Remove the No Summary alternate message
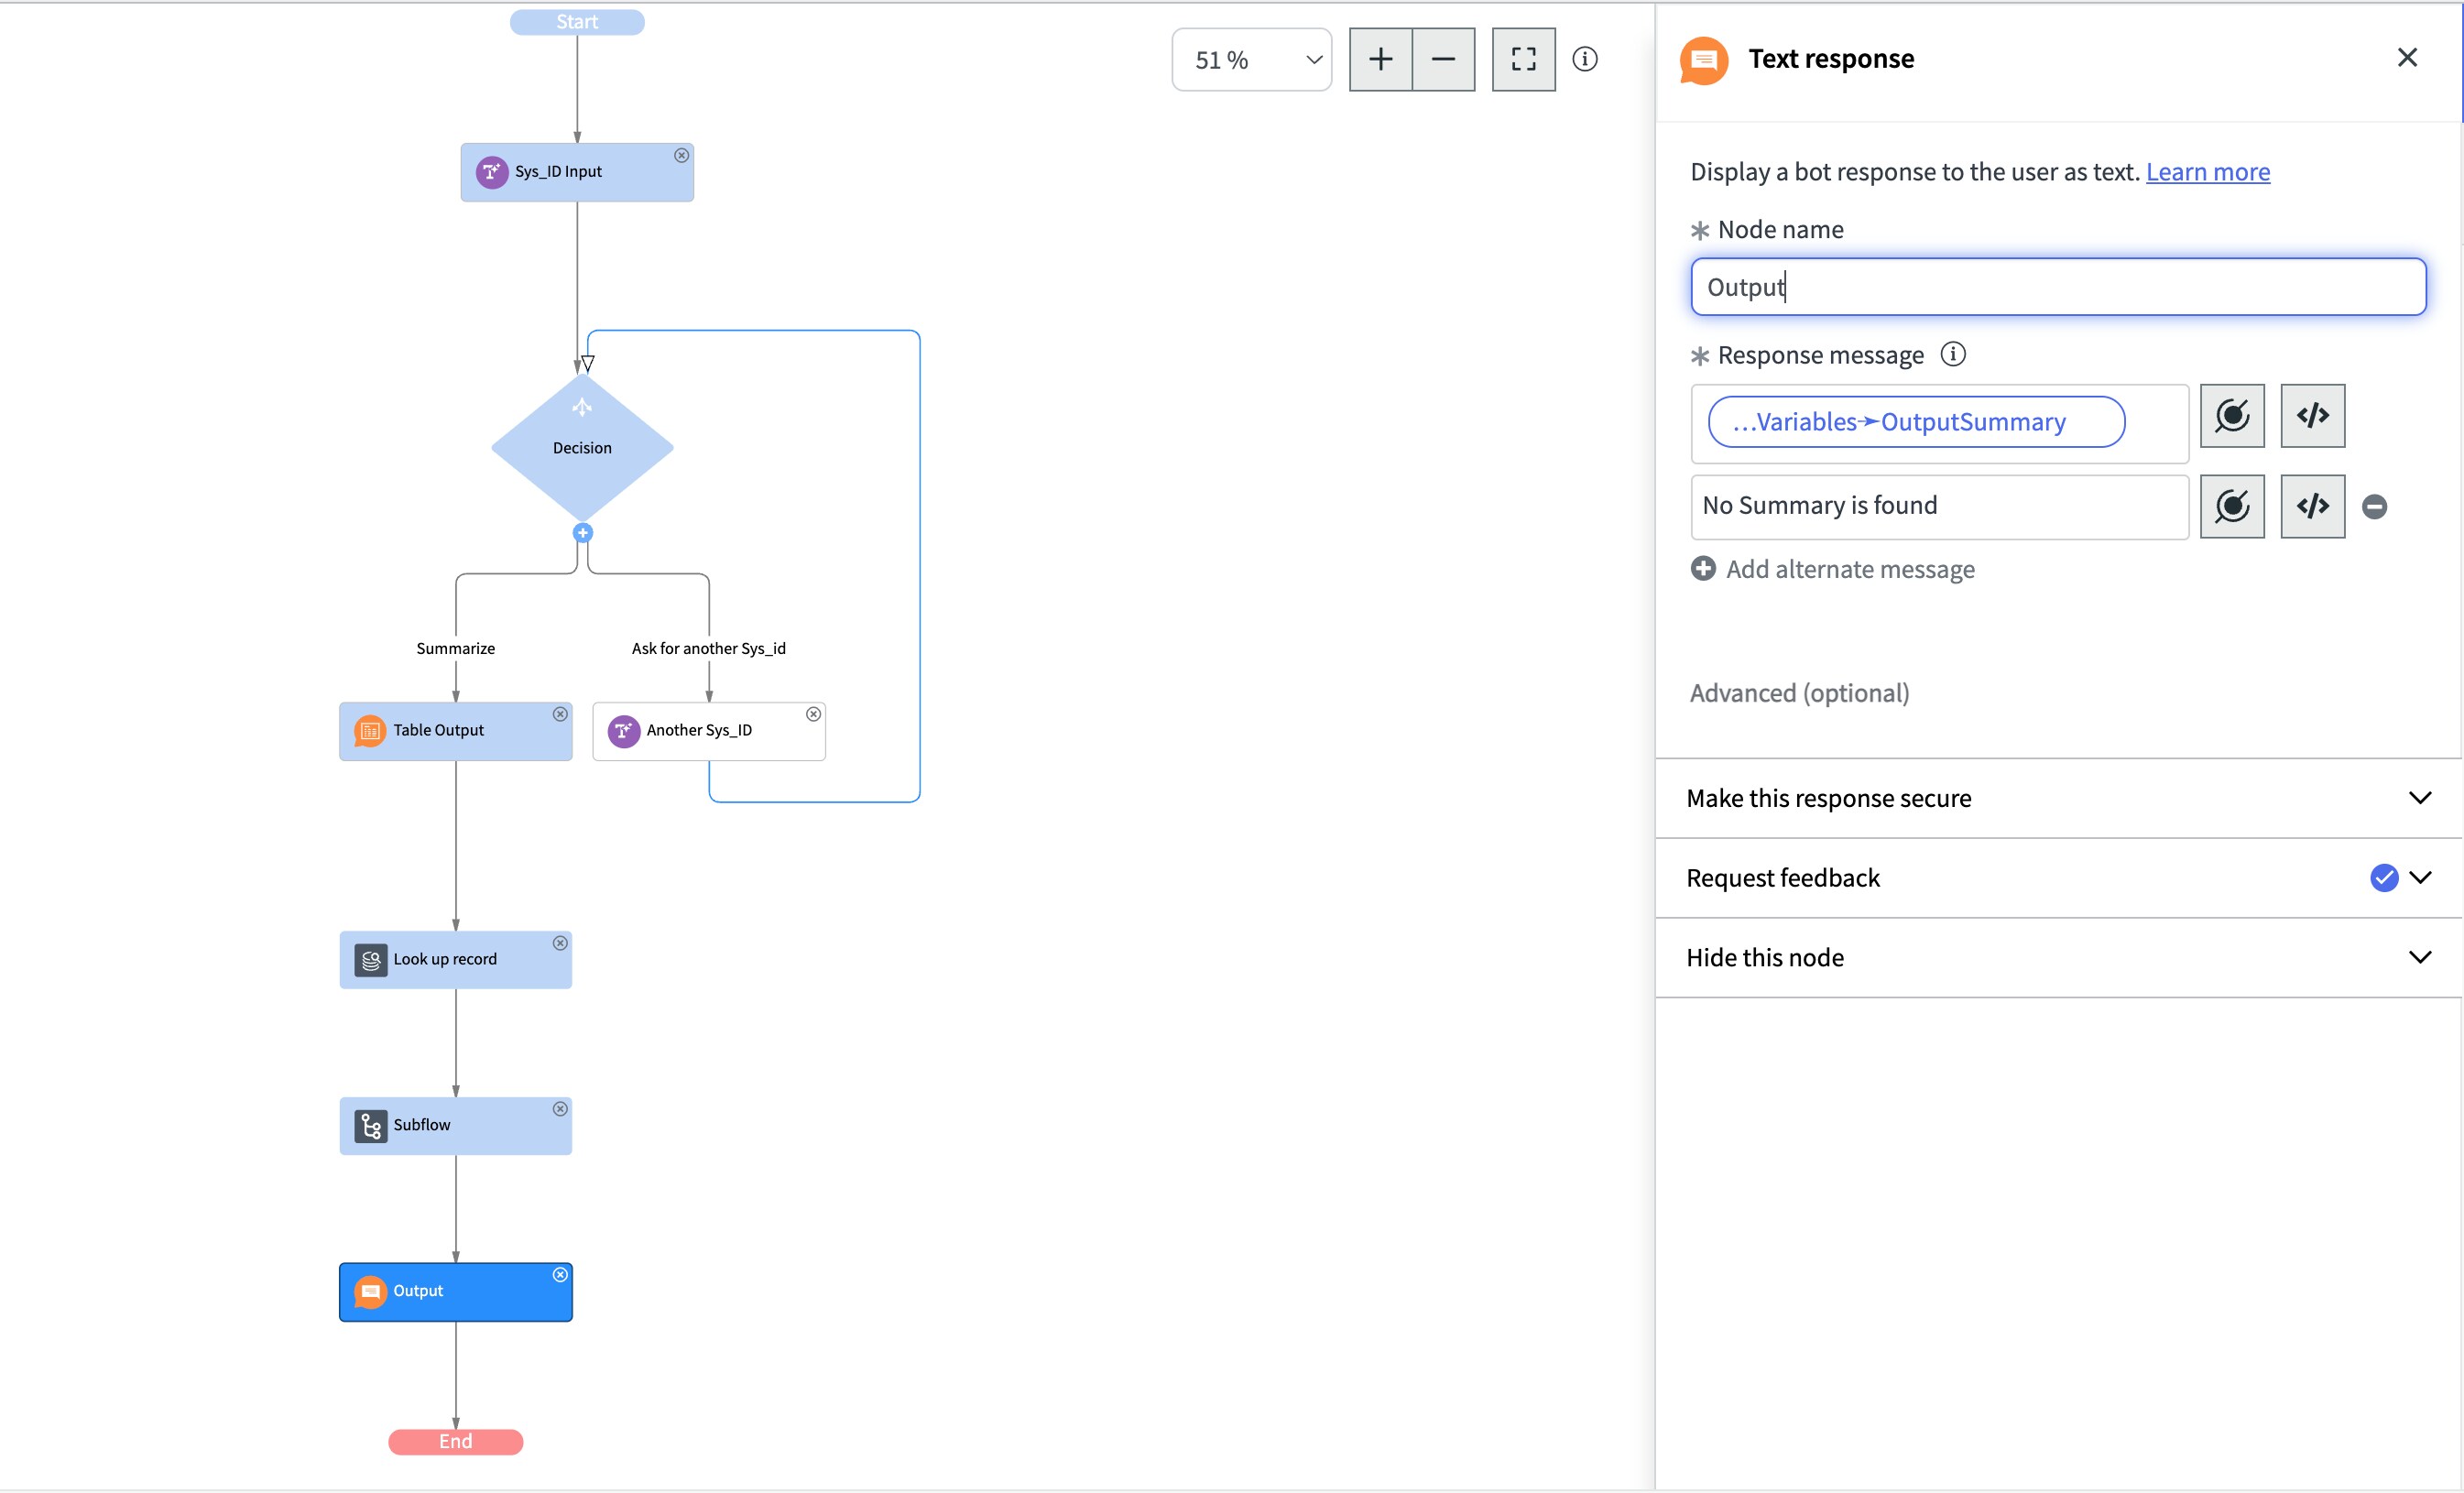This screenshot has width=2464, height=1493. tap(2374, 507)
